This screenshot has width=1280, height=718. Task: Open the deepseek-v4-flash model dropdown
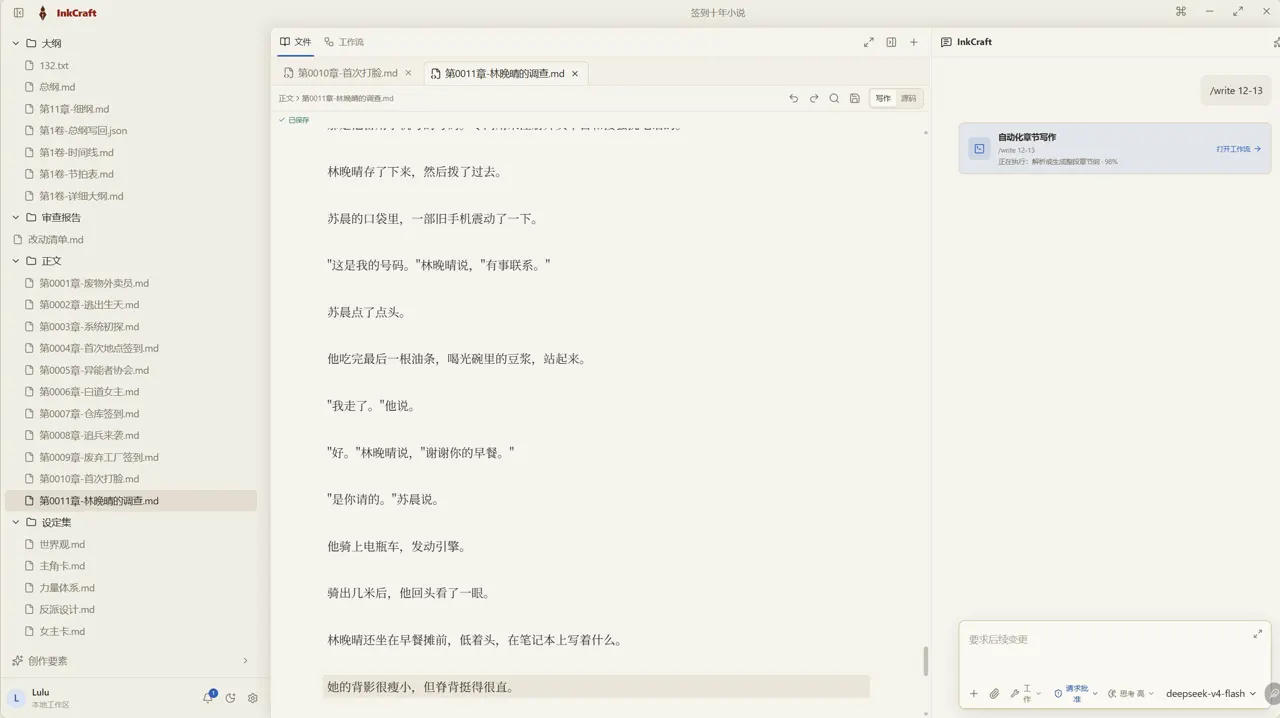point(1211,693)
